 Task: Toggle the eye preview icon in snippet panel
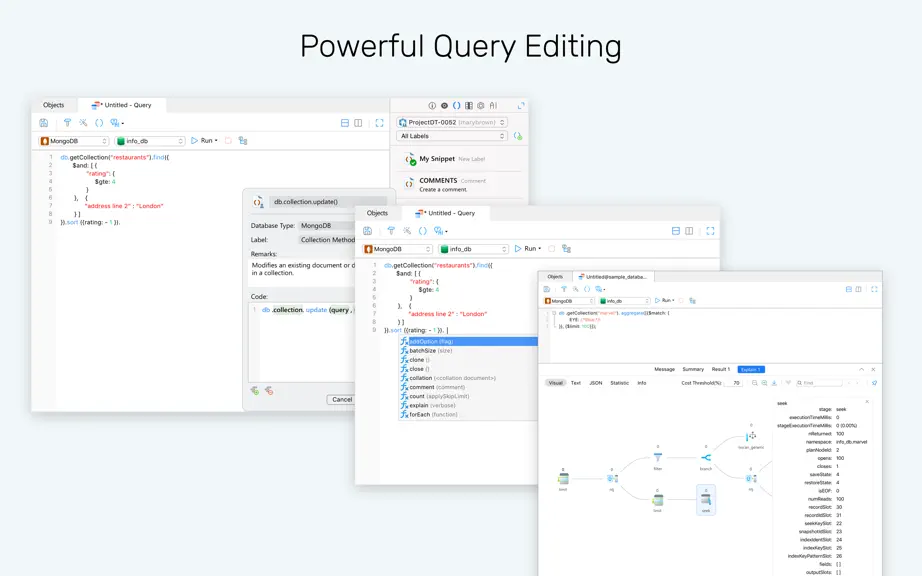click(444, 106)
